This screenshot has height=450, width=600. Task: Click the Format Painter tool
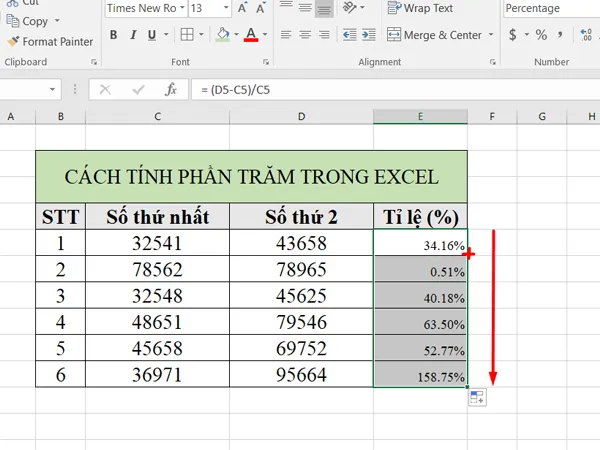tap(49, 42)
